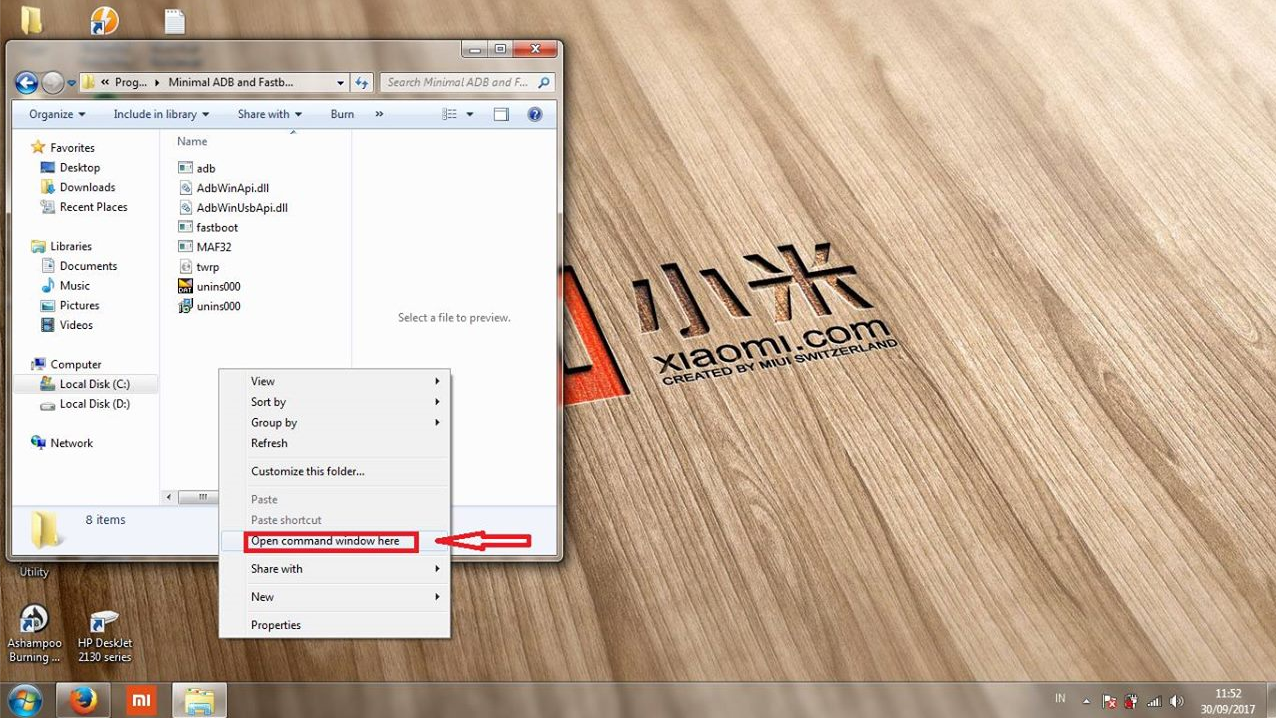1276x718 pixels.
Task: Open Music library
Action: pos(66,286)
